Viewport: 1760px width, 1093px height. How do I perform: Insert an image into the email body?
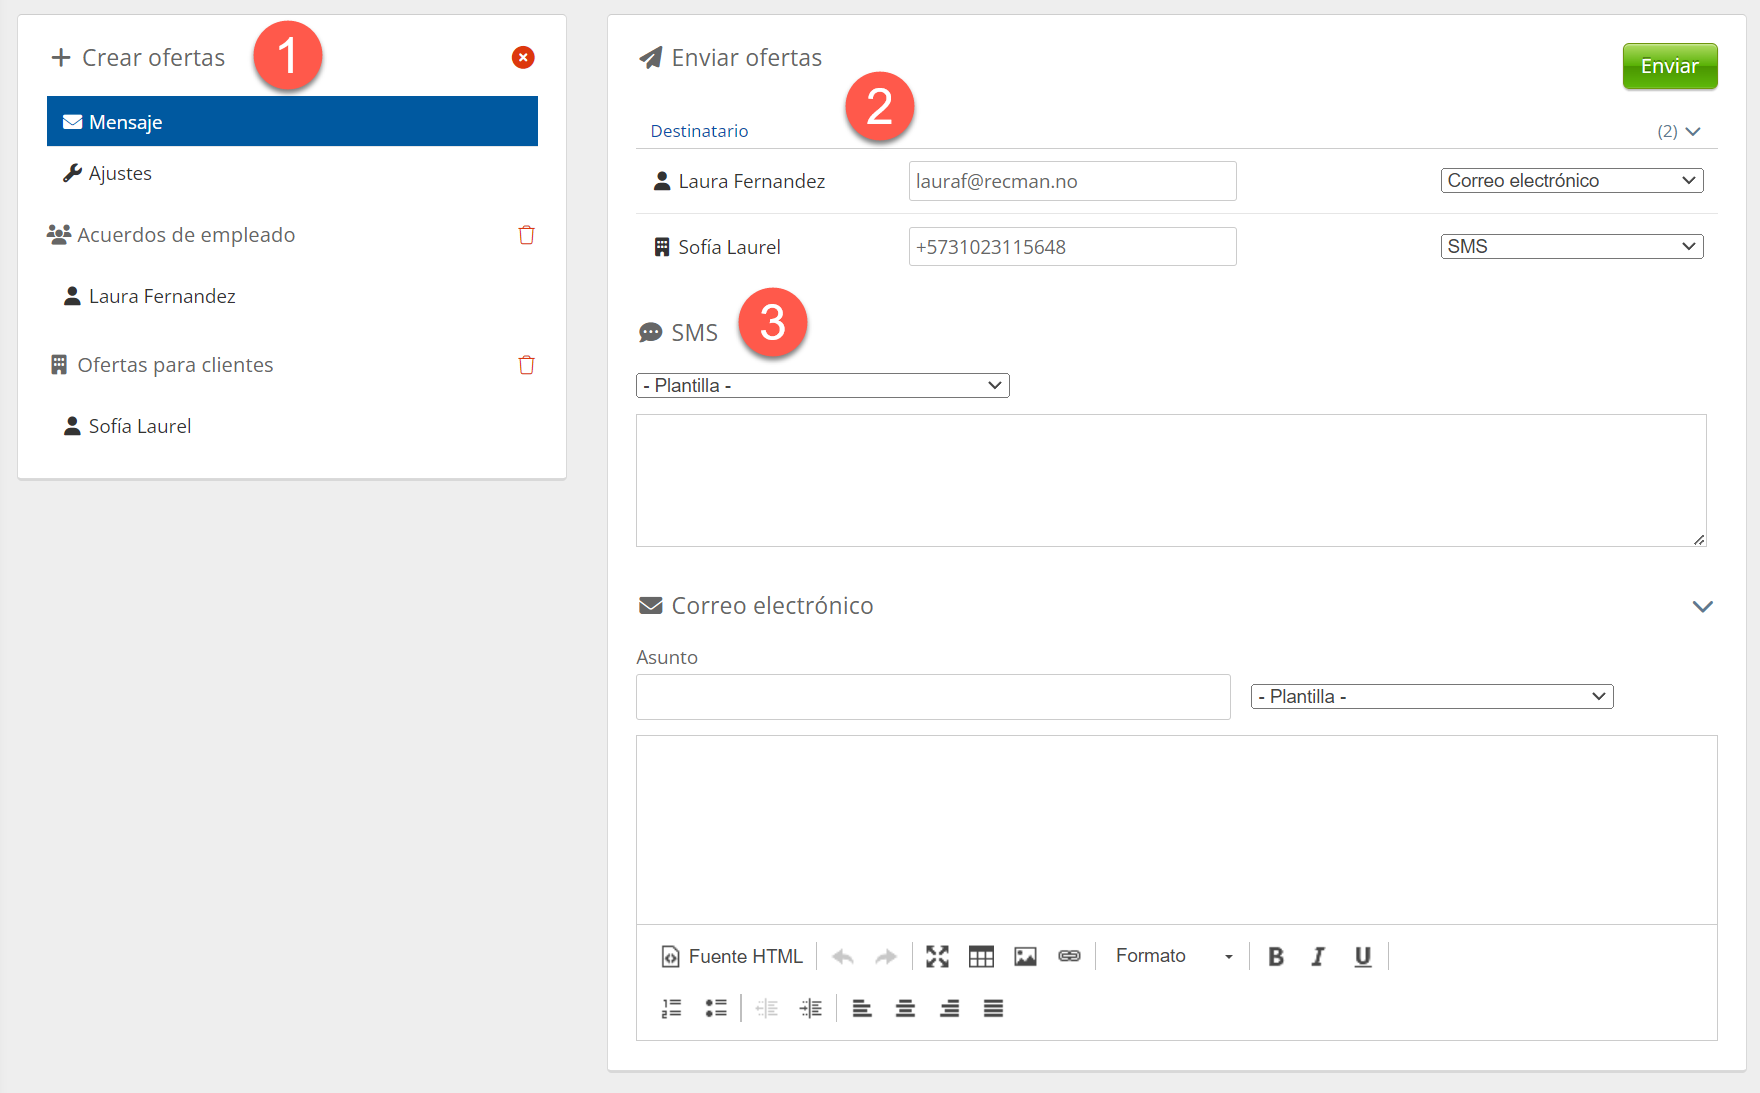1025,957
